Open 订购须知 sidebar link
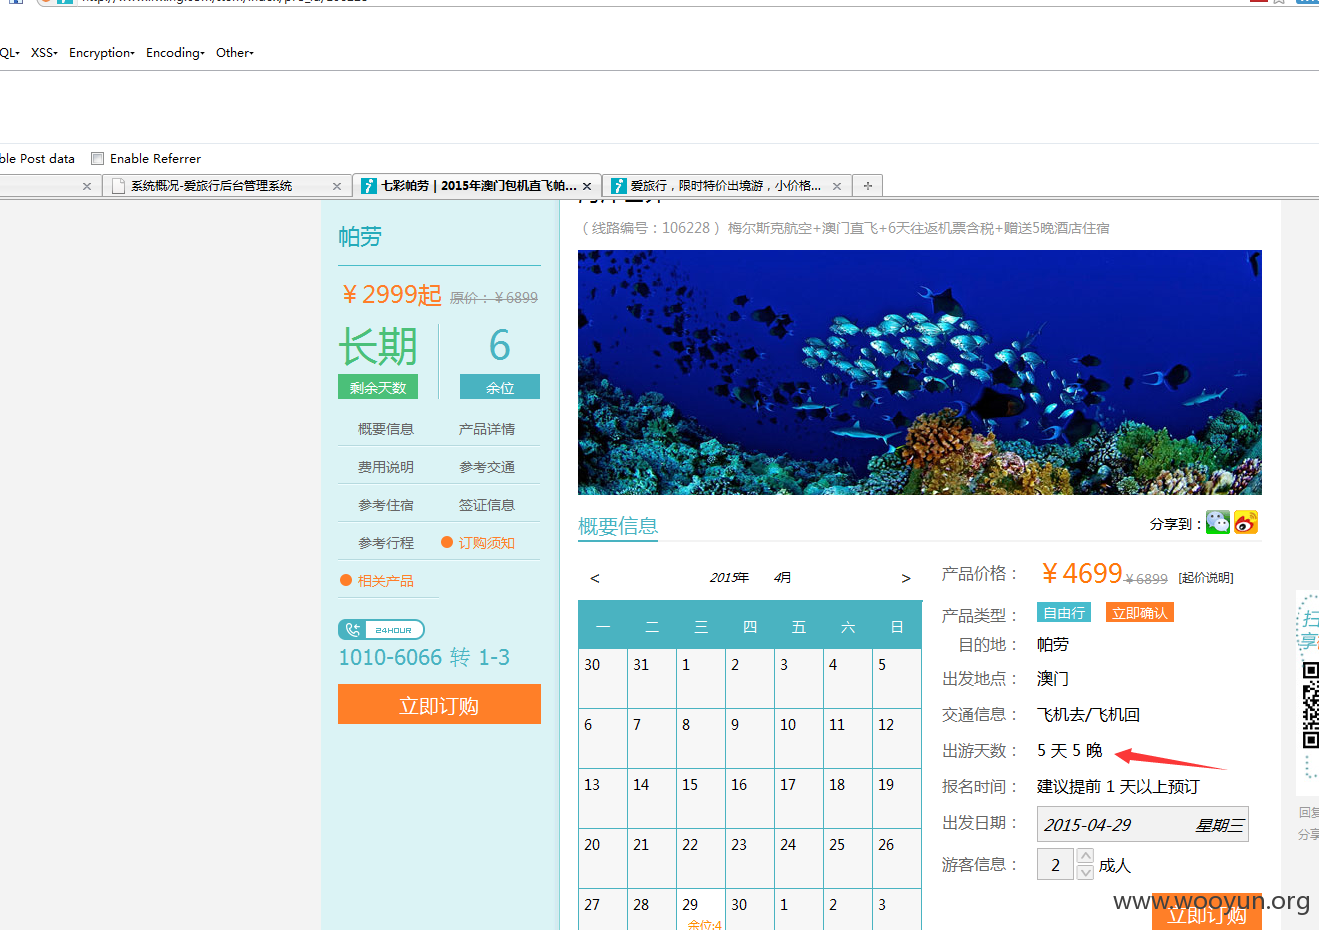 [x=487, y=543]
